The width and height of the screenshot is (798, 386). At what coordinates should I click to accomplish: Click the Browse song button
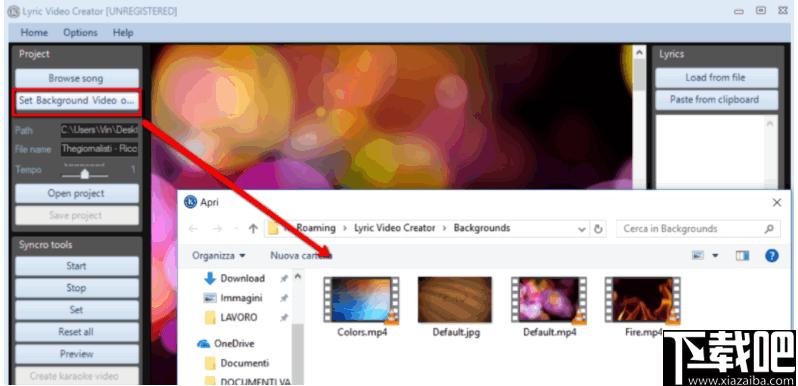pyautogui.click(x=76, y=78)
